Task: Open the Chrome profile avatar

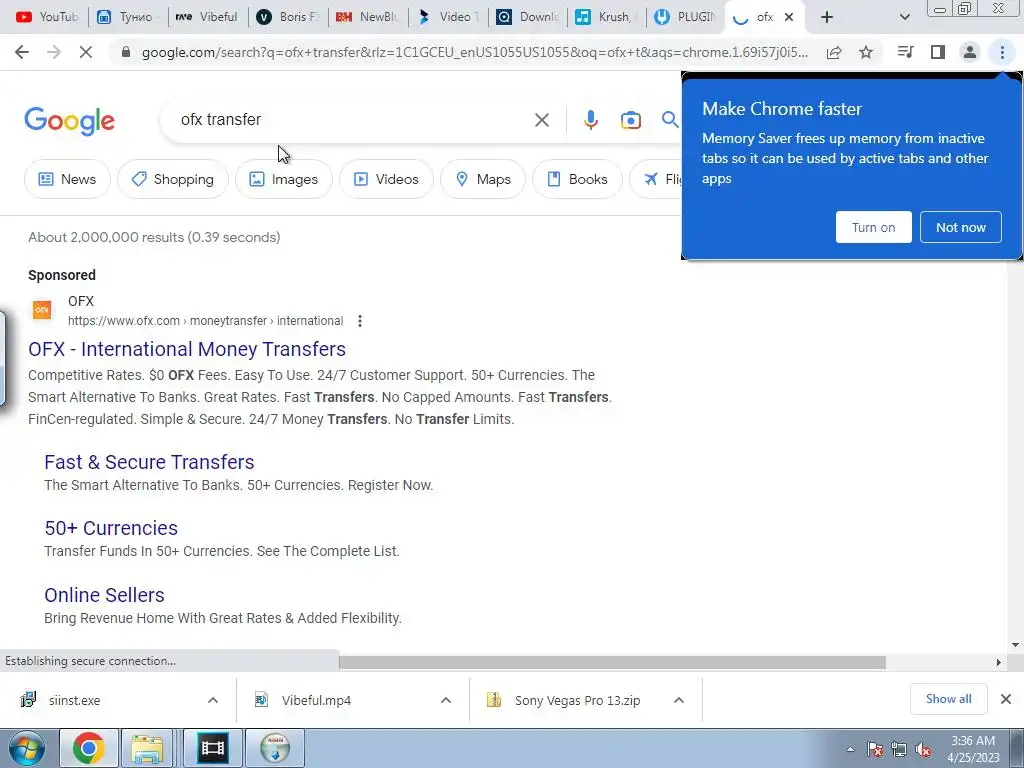Action: 970,52
